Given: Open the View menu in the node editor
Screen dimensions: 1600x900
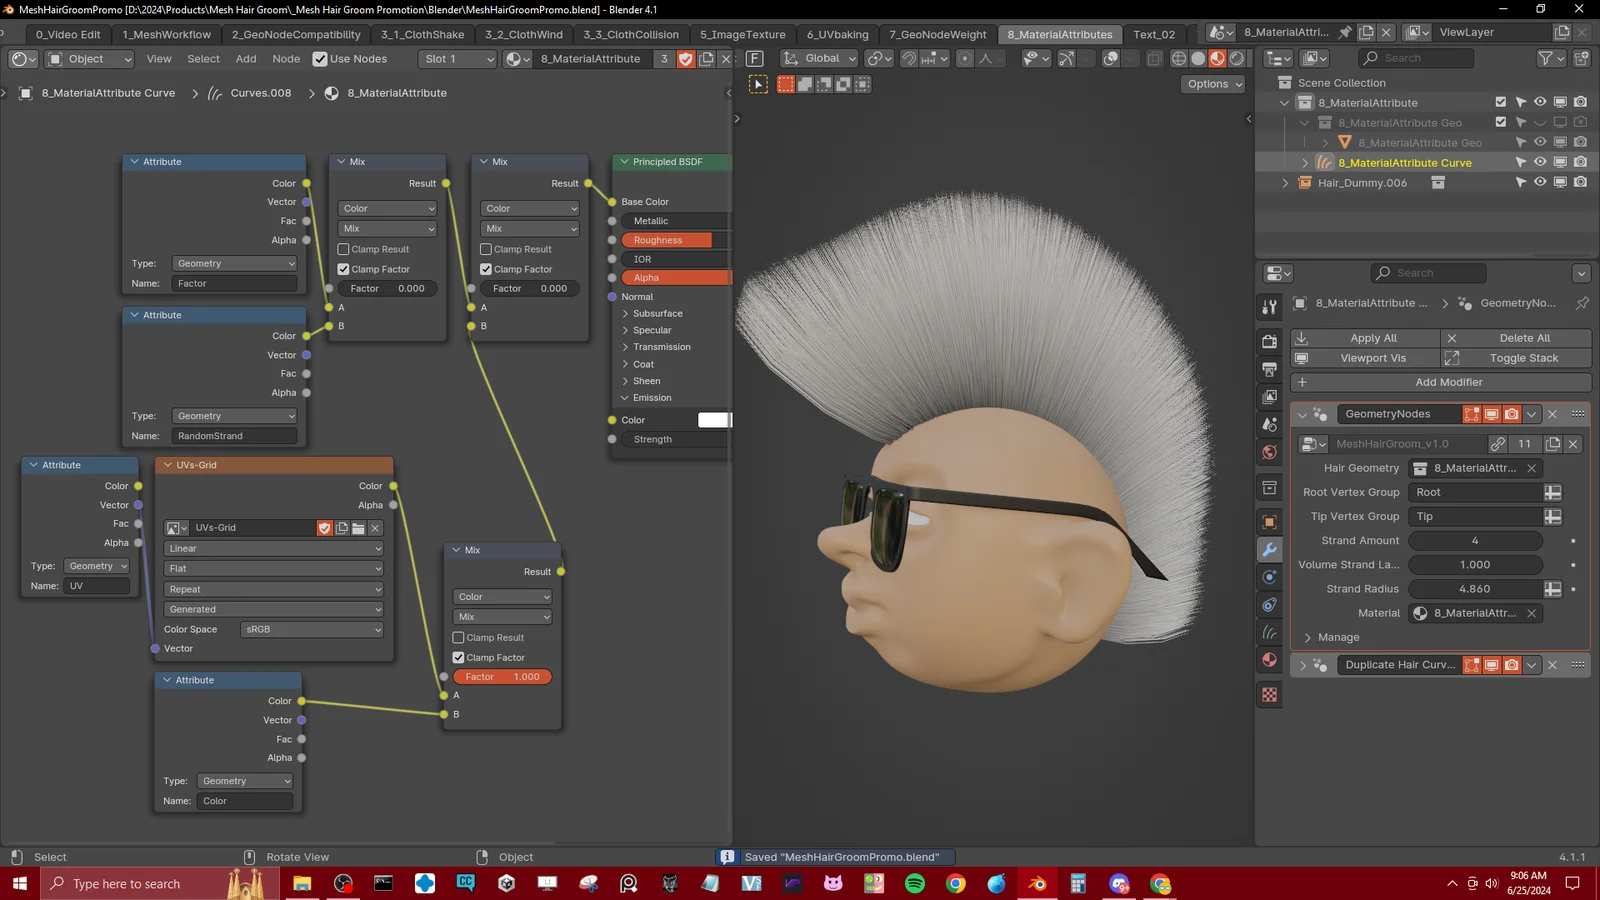Looking at the screenshot, I should (x=158, y=58).
